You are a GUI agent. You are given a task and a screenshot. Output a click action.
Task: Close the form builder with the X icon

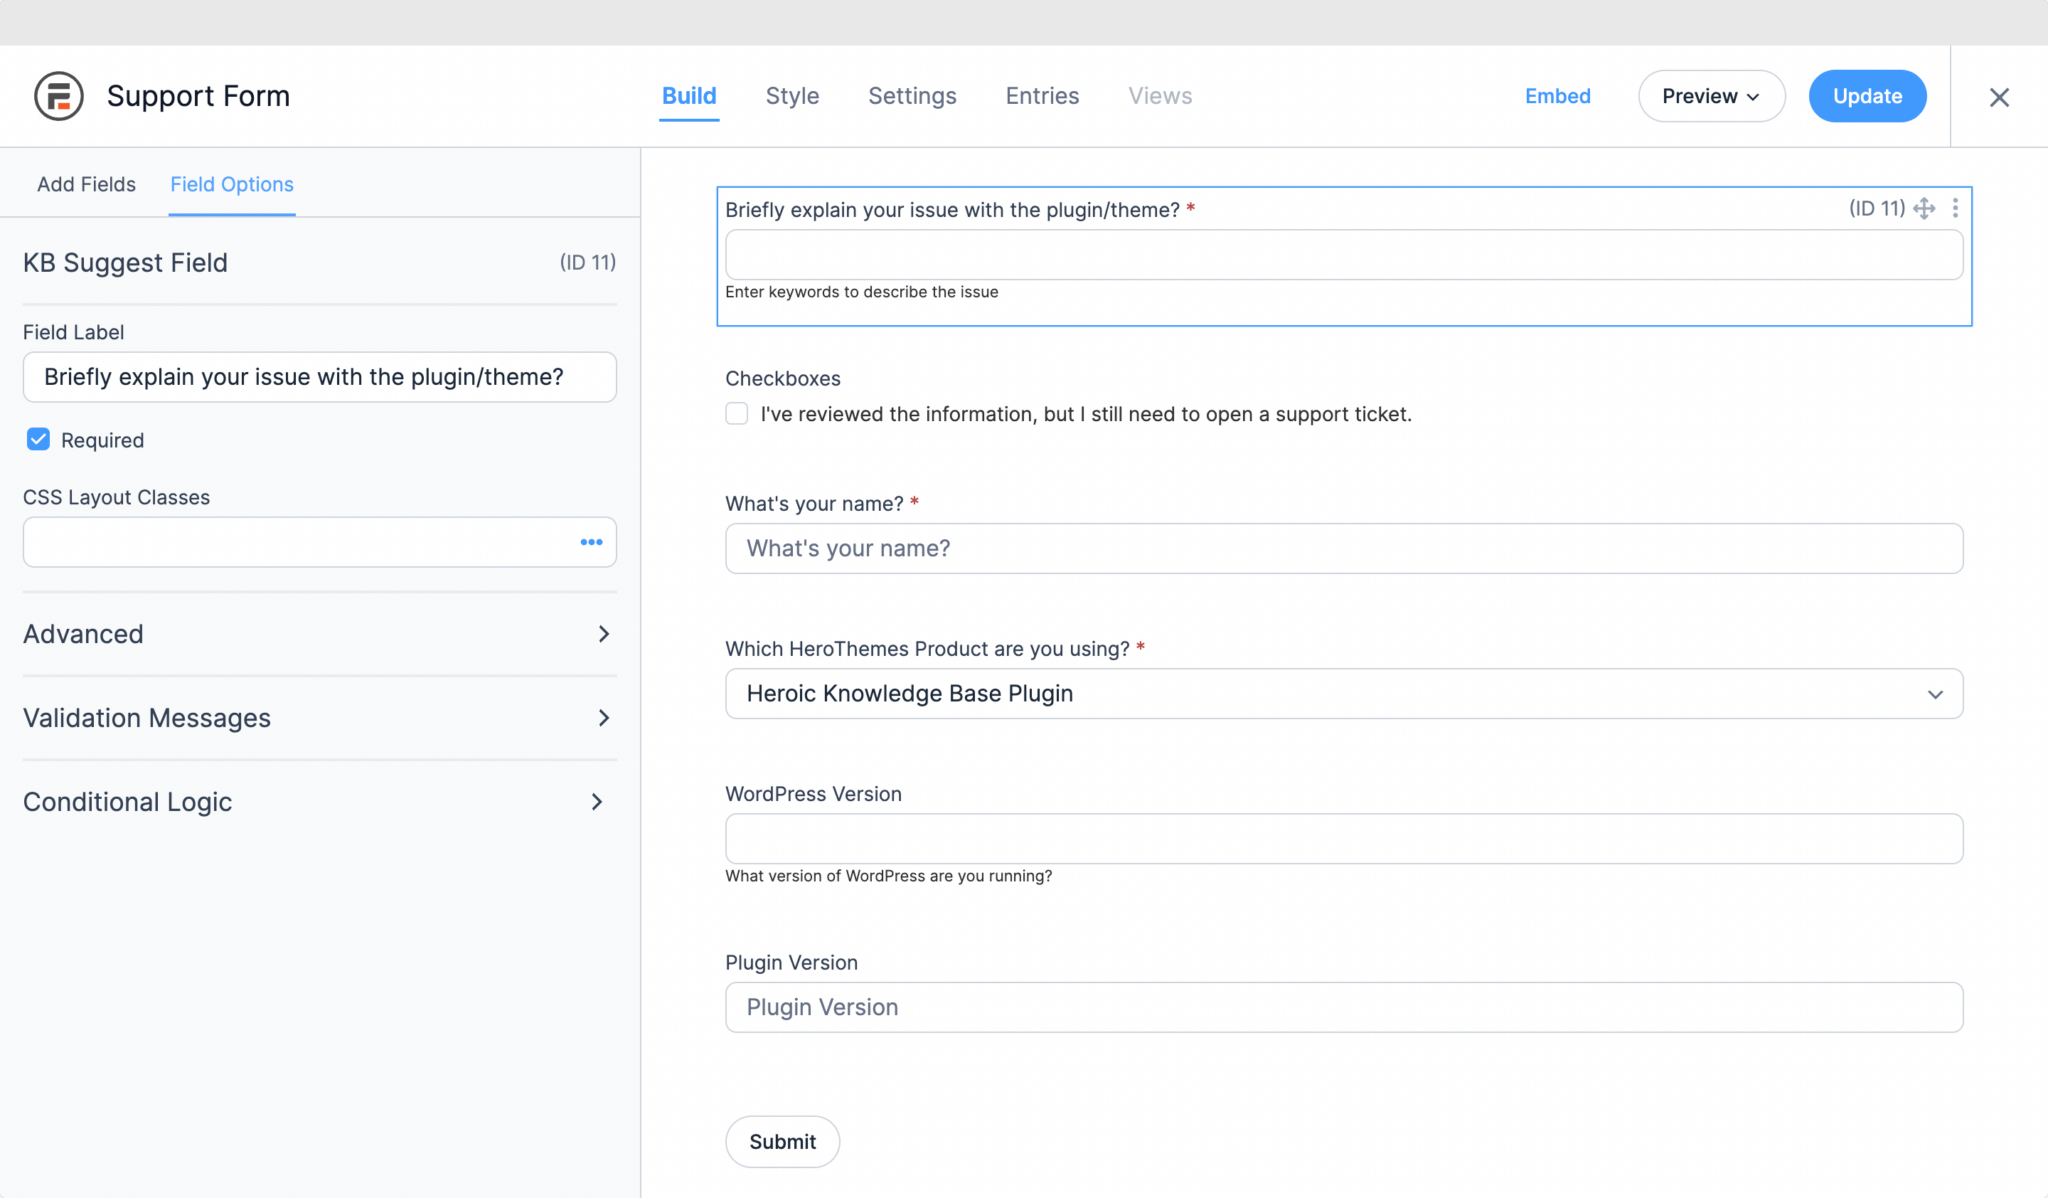click(x=1999, y=96)
